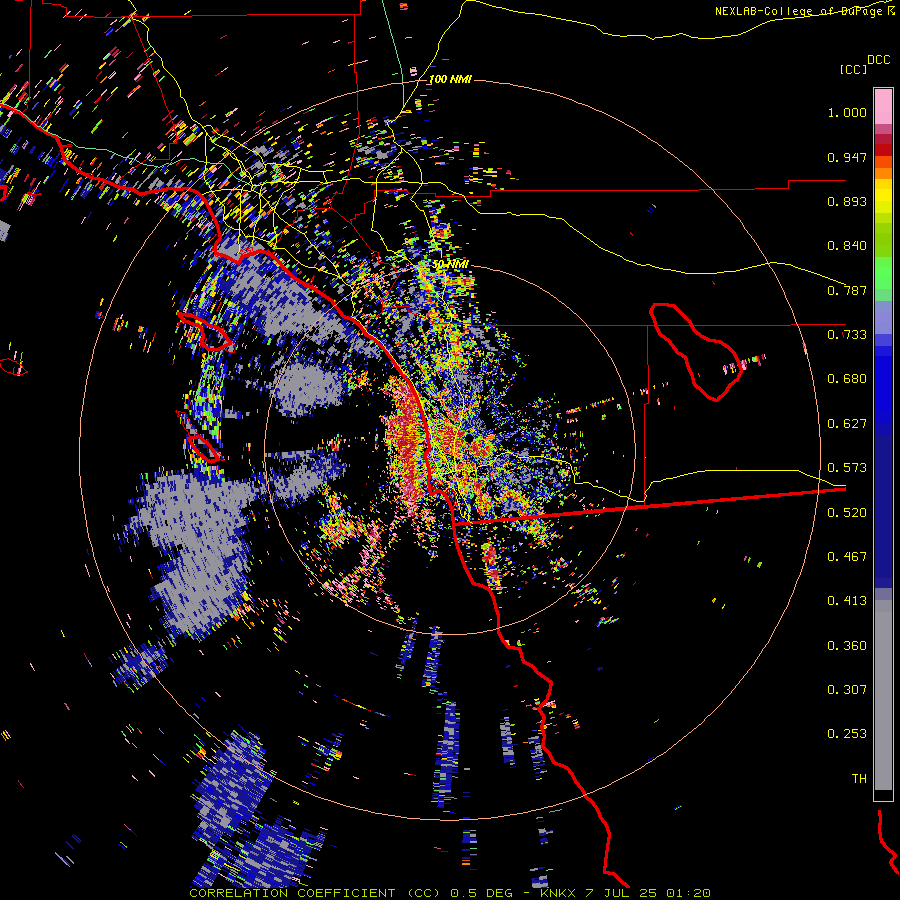900x900 pixels.
Task: Click the 100 NMI range ring label
Action: [x=450, y=79]
